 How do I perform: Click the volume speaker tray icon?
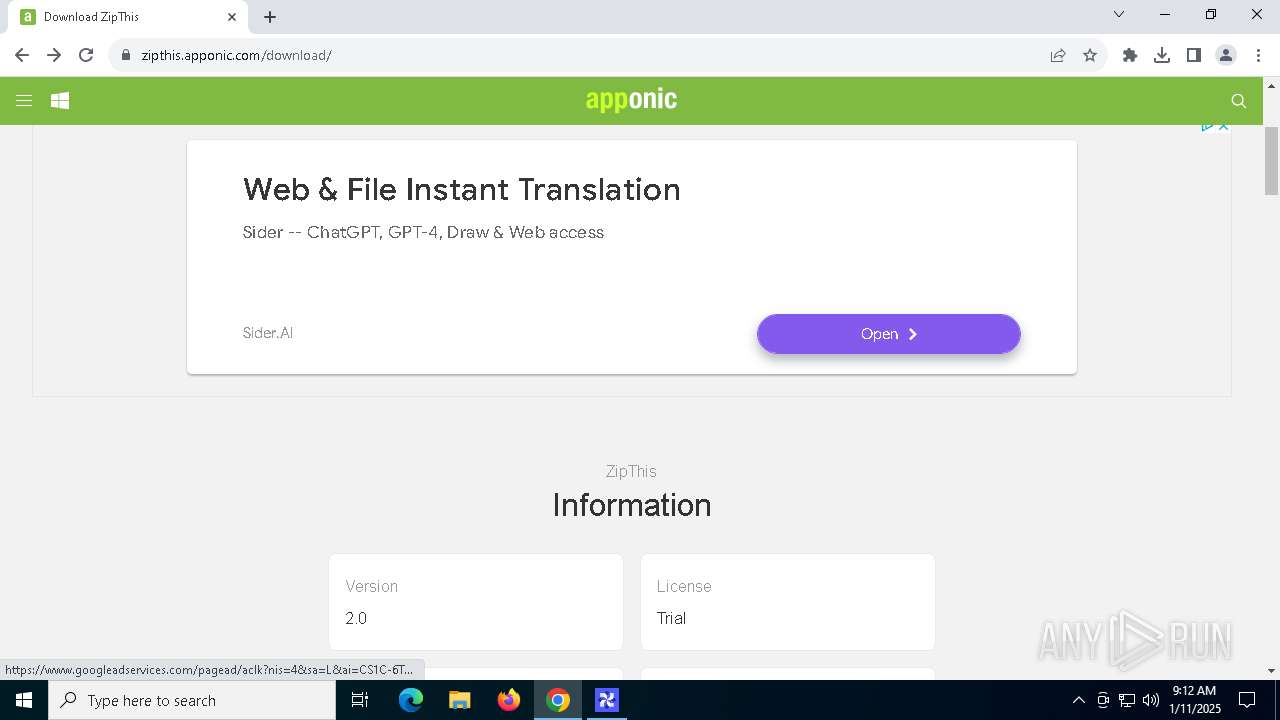(1151, 700)
